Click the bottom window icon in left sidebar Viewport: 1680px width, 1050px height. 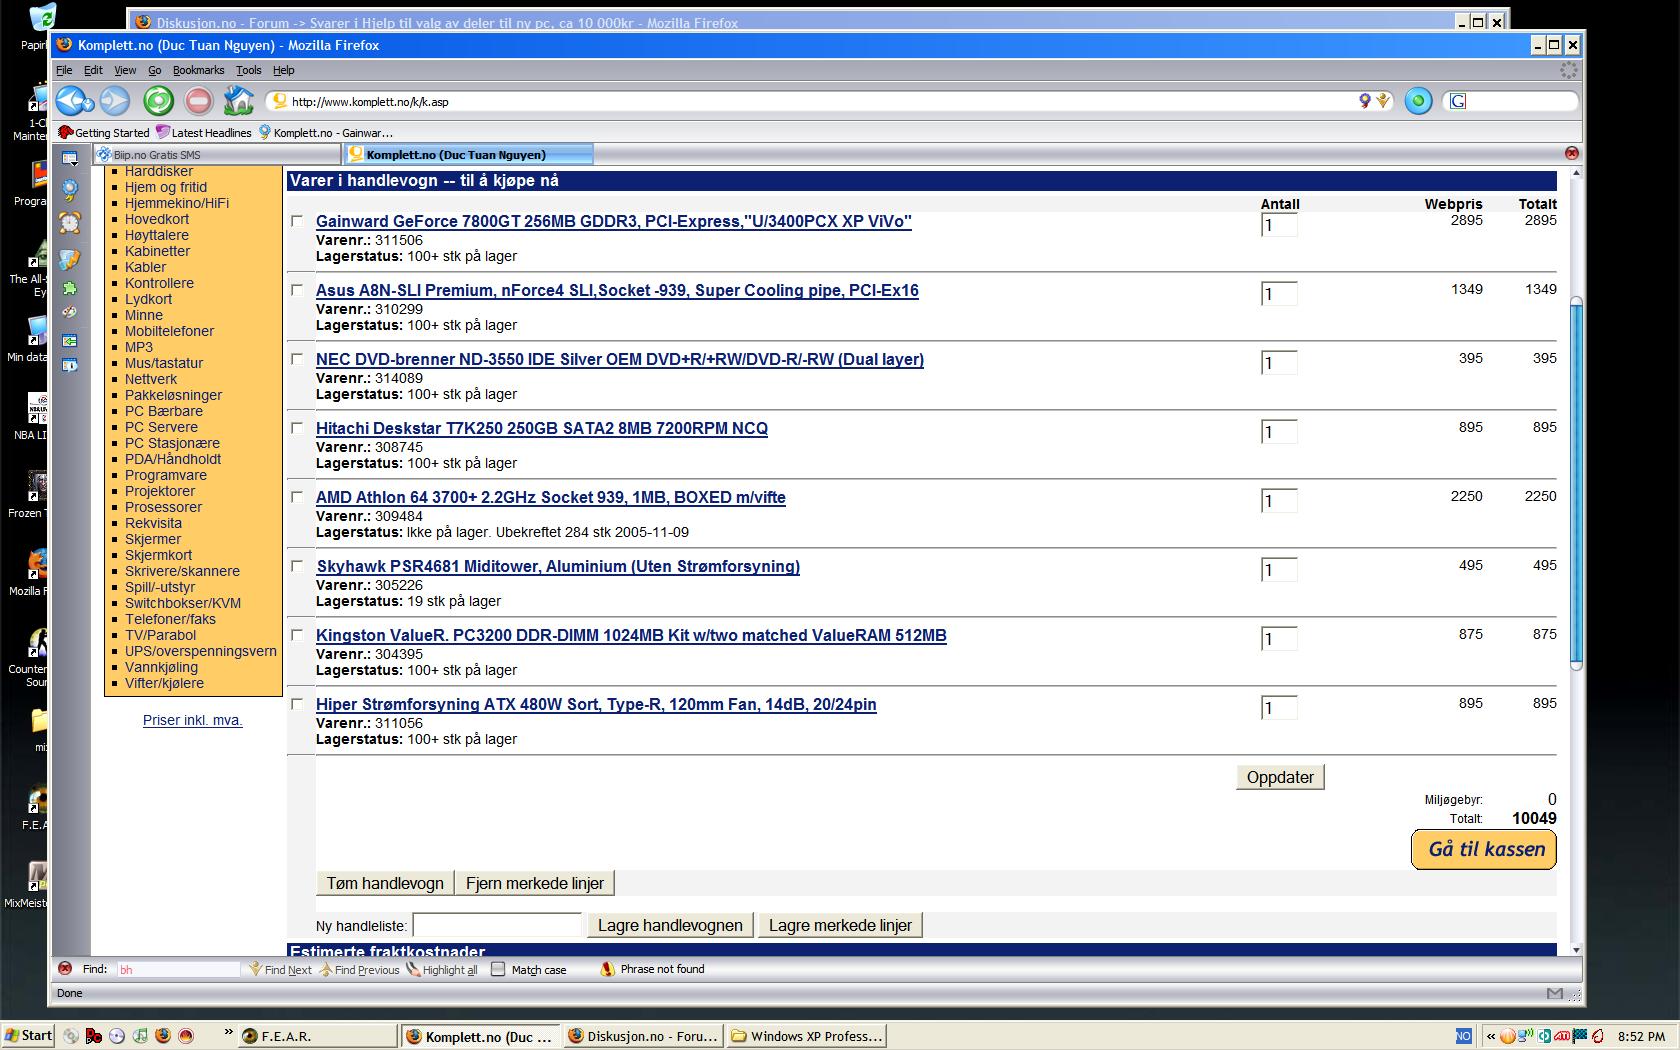(70, 365)
